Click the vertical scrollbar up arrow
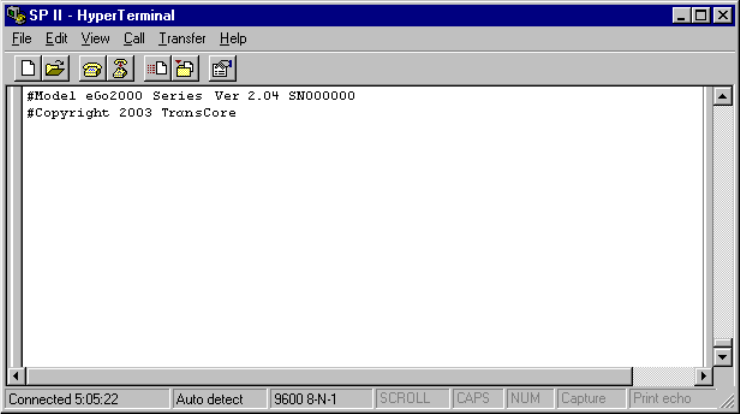Screen dimensions: 740x414 [x=723, y=96]
